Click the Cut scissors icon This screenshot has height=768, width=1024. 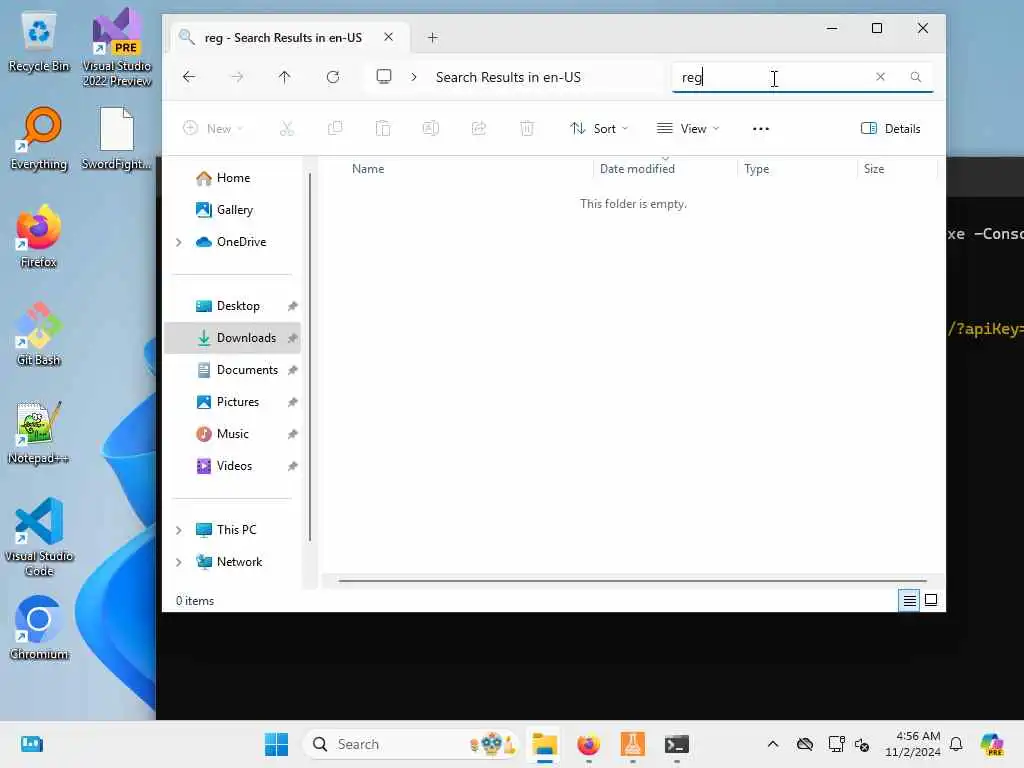(287, 129)
